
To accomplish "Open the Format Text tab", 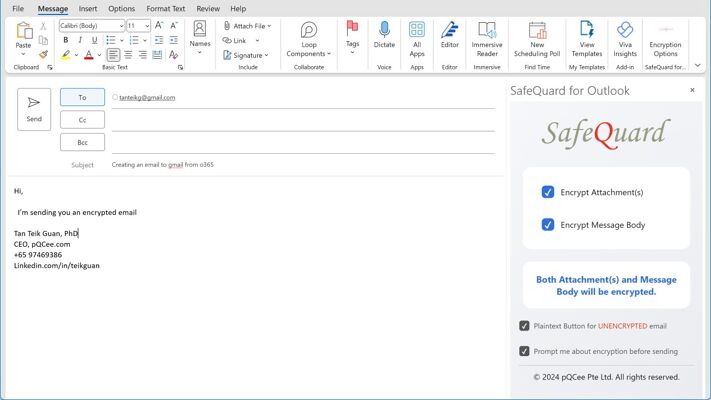I will tap(165, 9).
